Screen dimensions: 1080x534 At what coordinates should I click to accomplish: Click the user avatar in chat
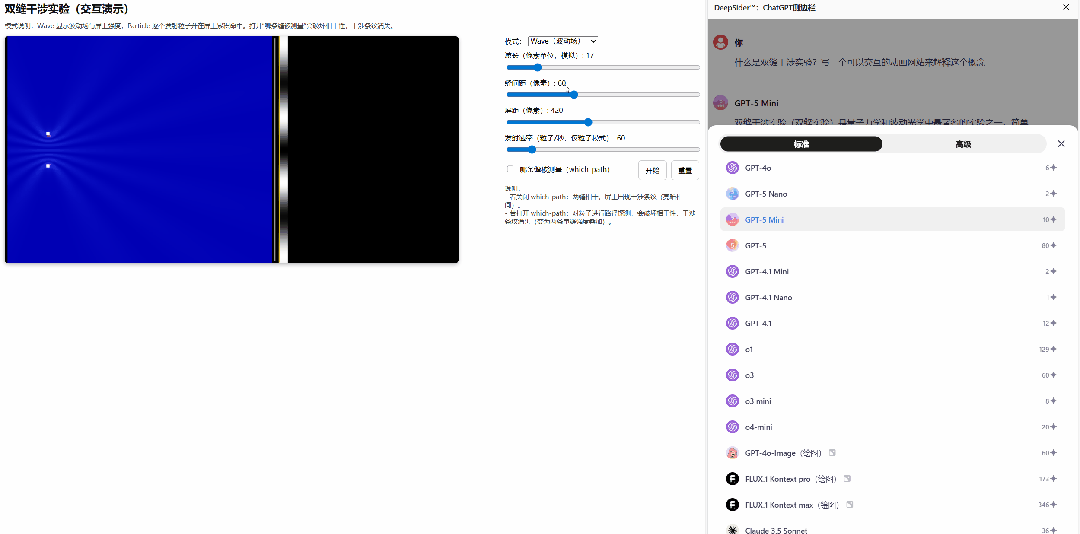pos(720,43)
